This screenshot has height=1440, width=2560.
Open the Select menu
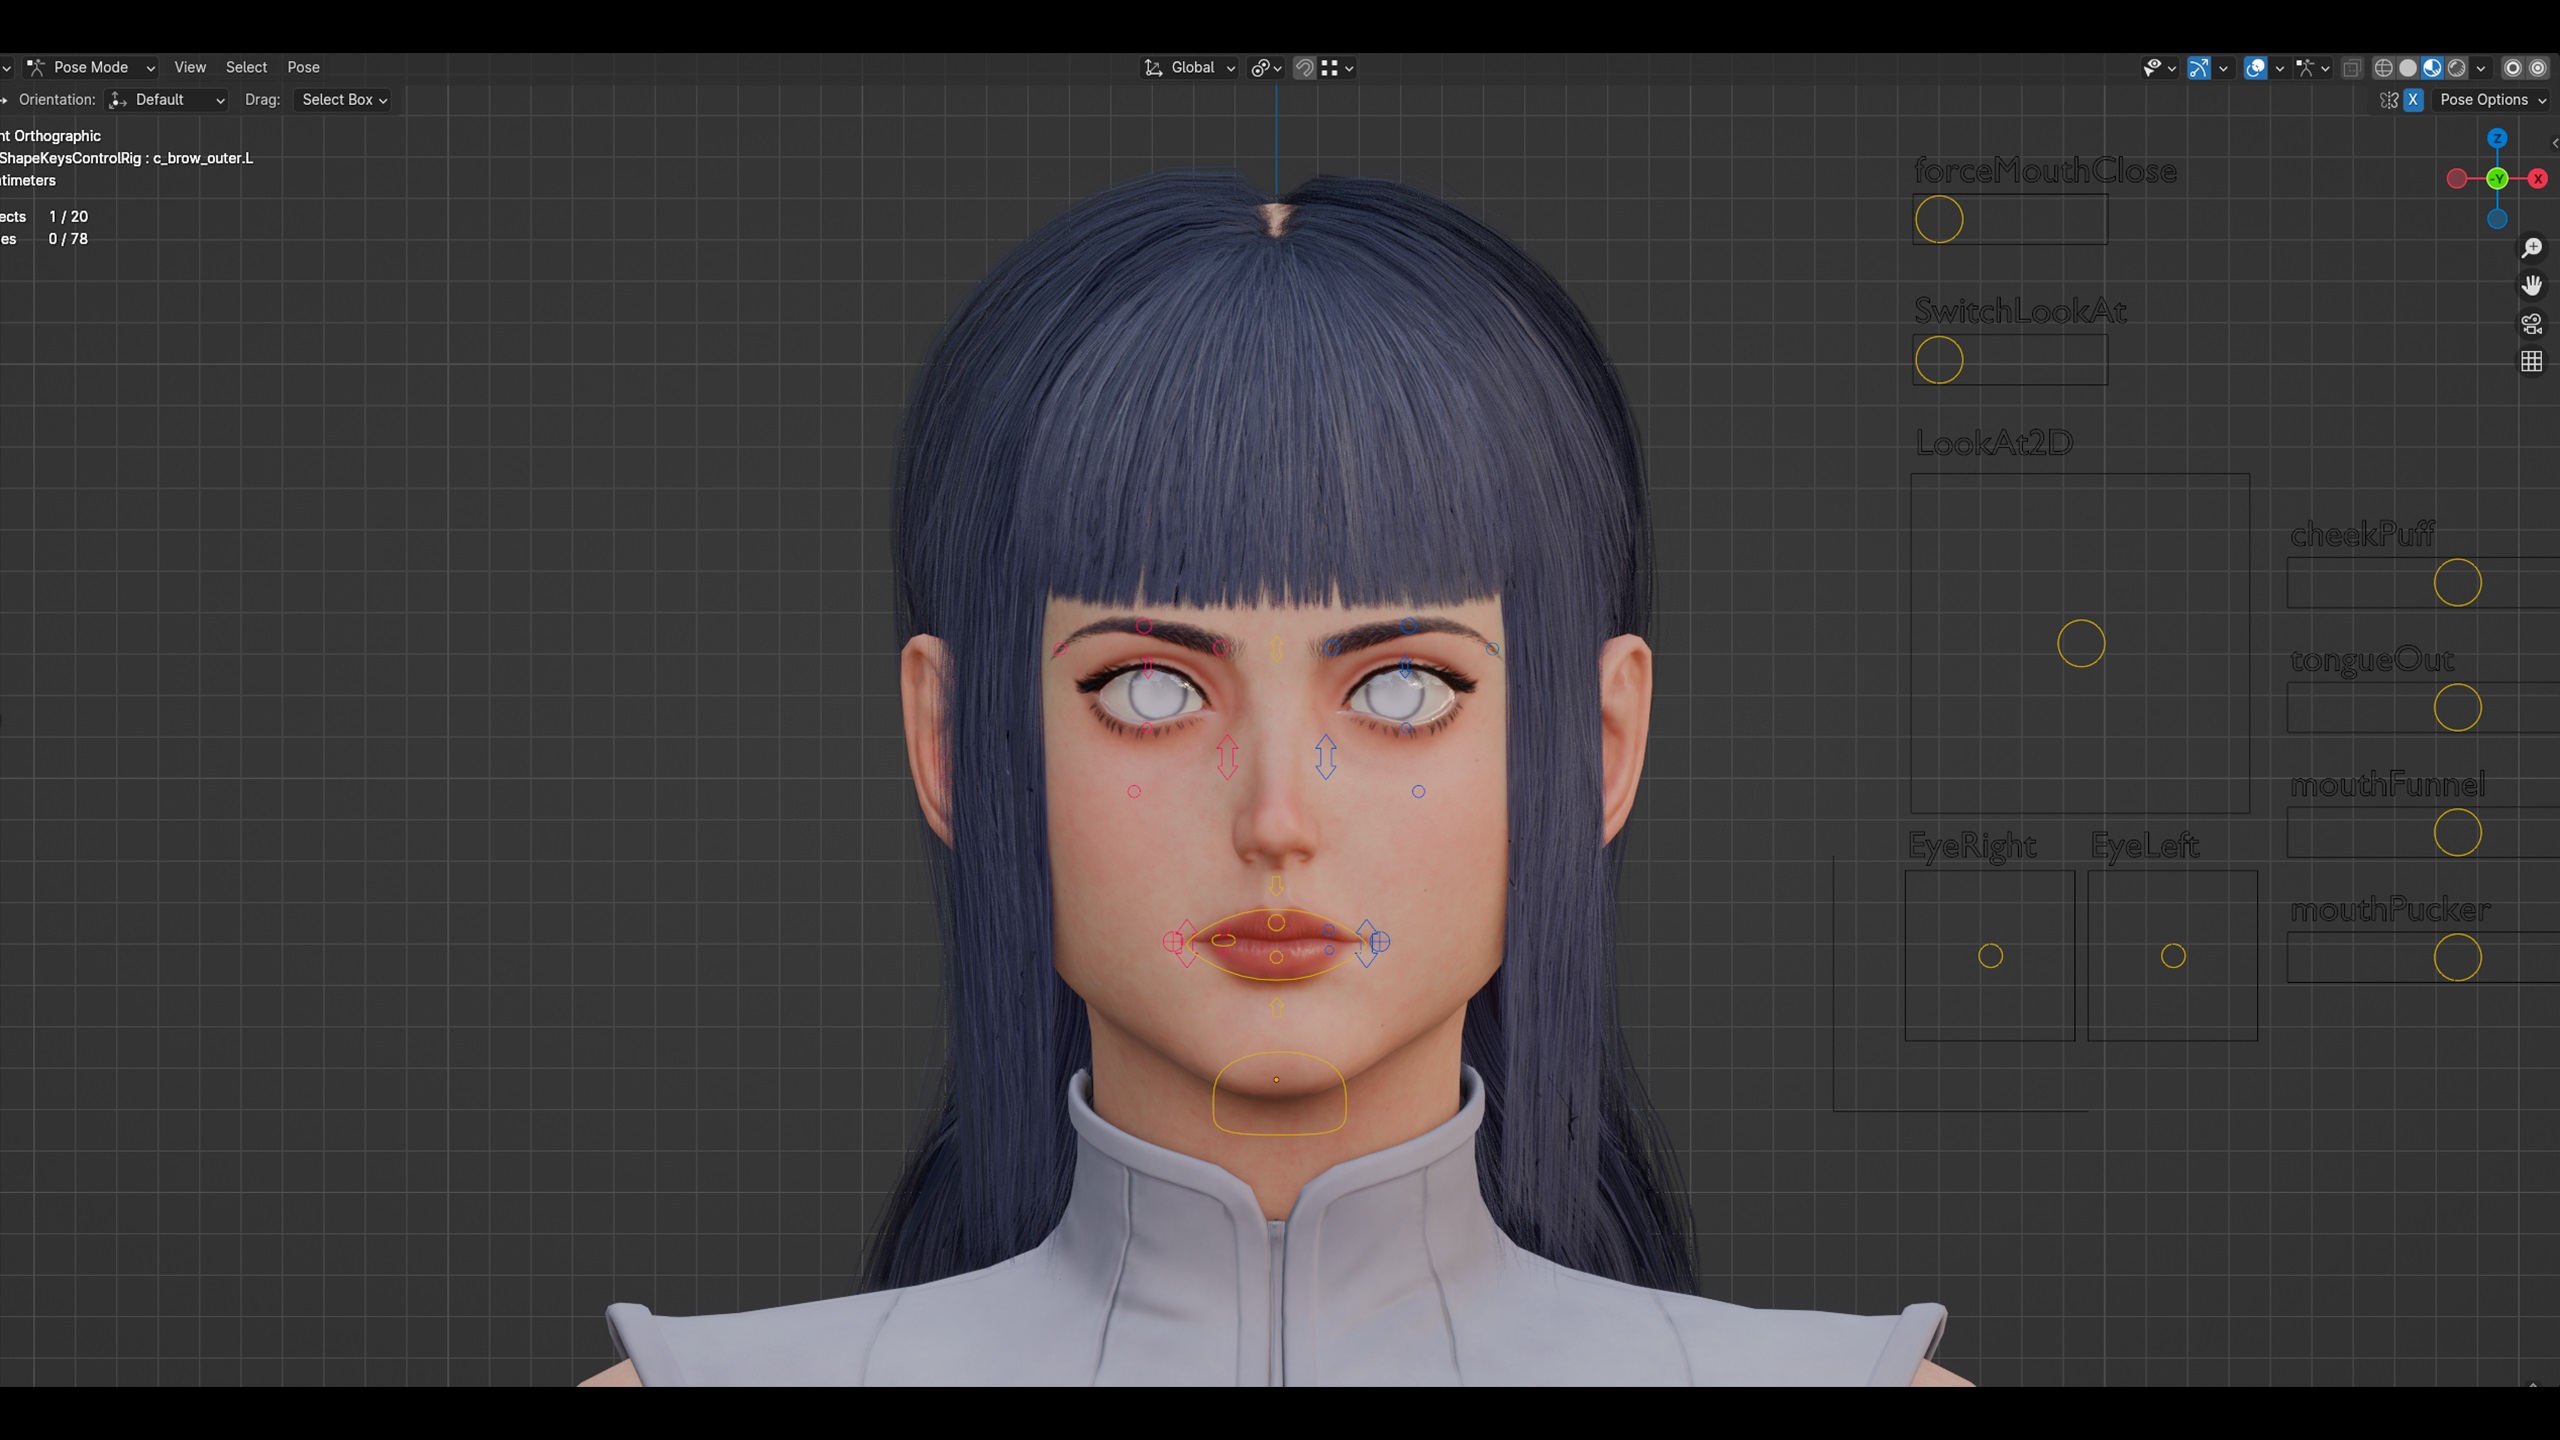(246, 68)
